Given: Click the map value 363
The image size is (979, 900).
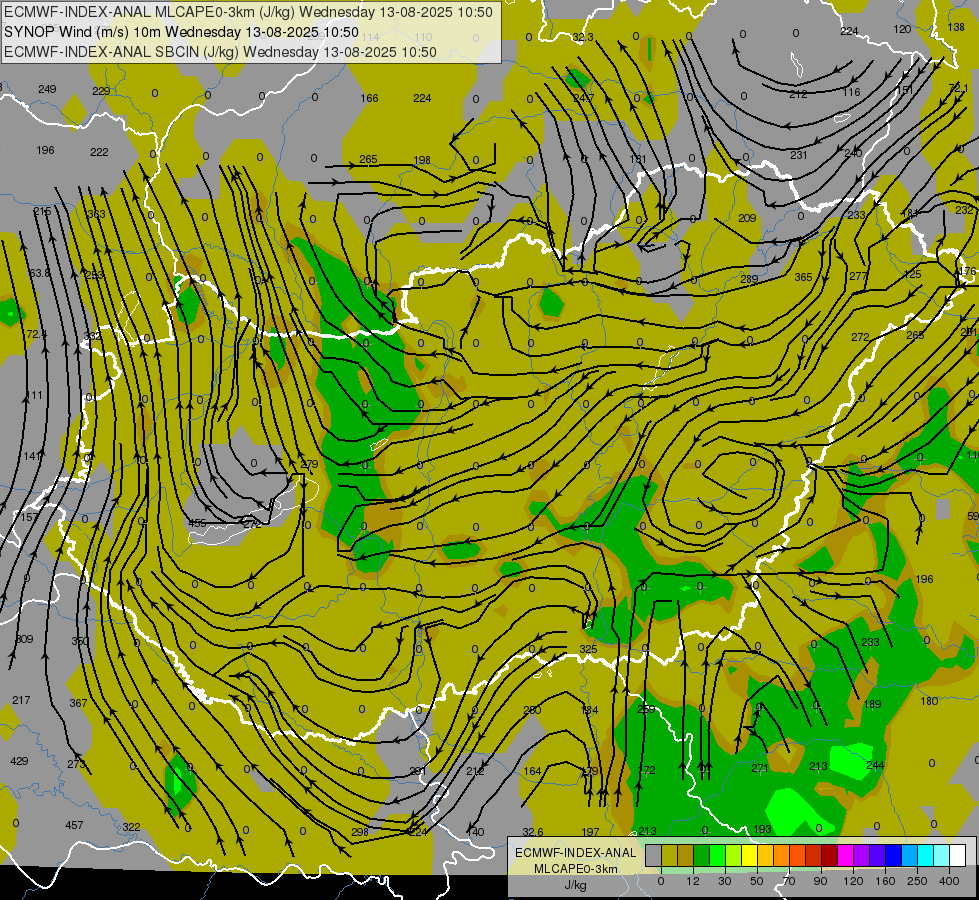Looking at the screenshot, I should click(96, 214).
